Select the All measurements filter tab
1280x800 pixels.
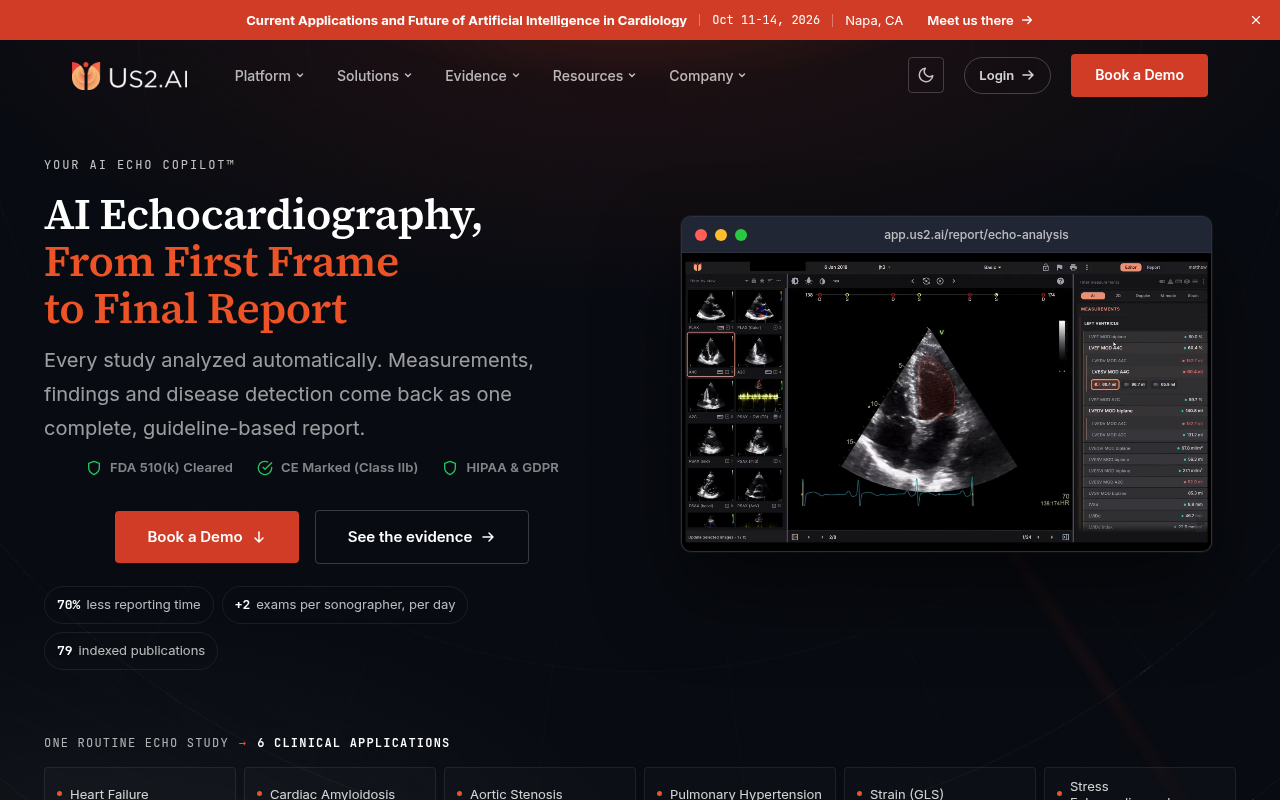[1093, 296]
